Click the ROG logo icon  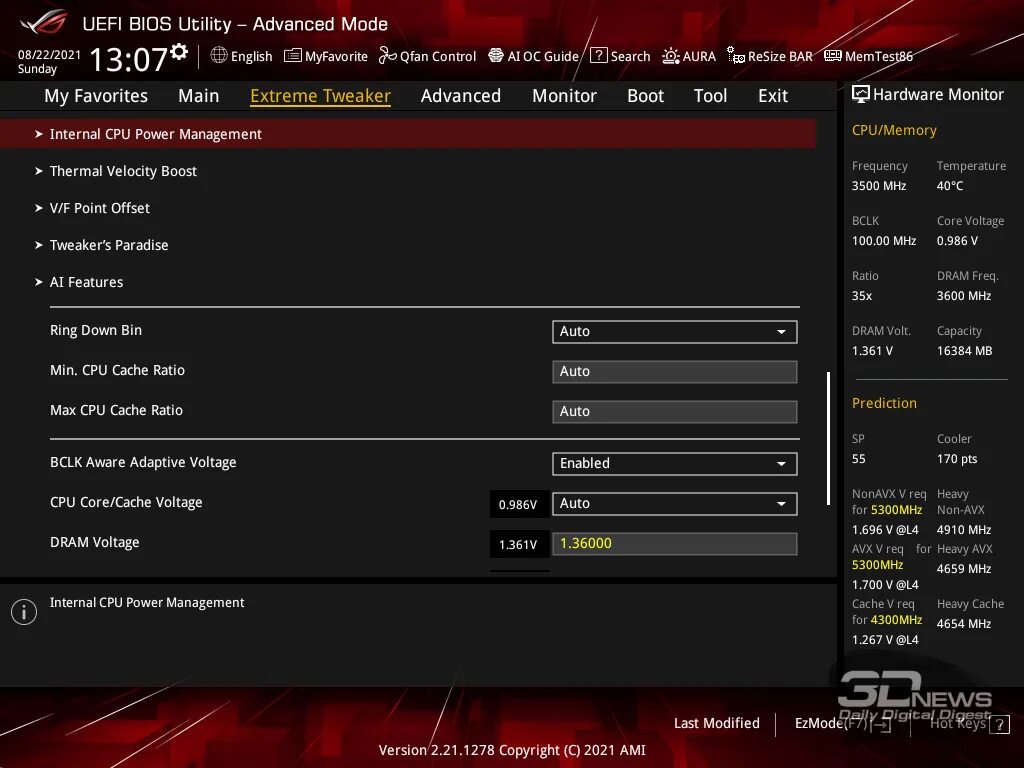click(x=44, y=22)
